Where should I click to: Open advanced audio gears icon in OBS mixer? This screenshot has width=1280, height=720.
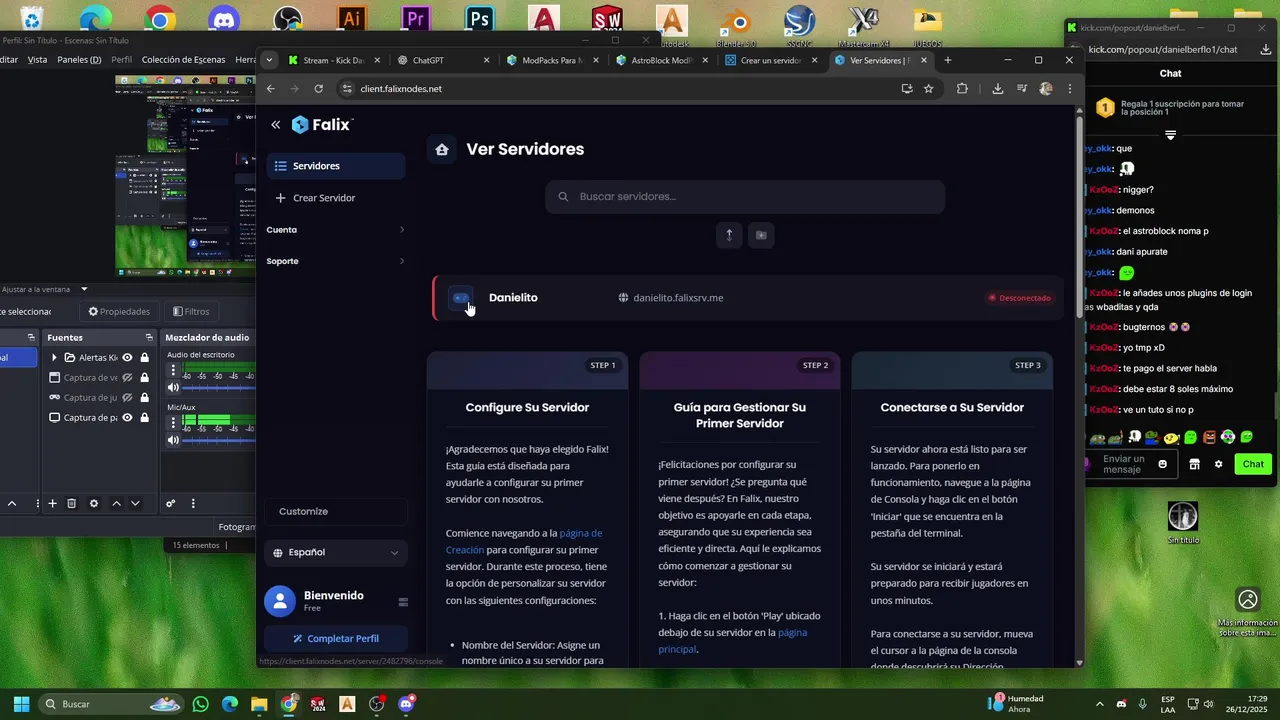pyautogui.click(x=171, y=504)
